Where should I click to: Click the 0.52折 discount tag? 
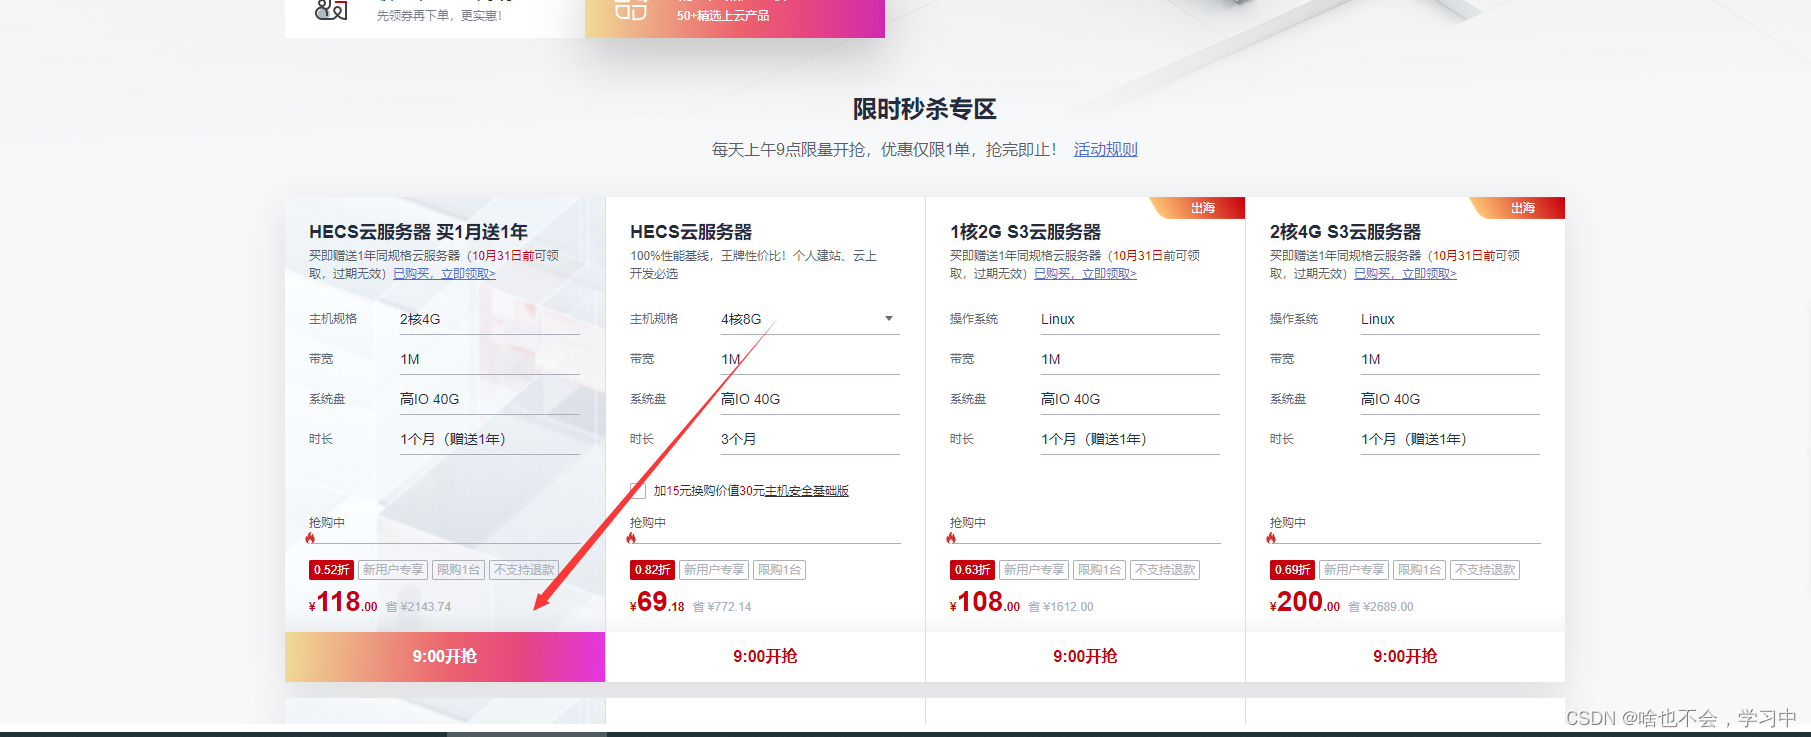[x=331, y=570]
